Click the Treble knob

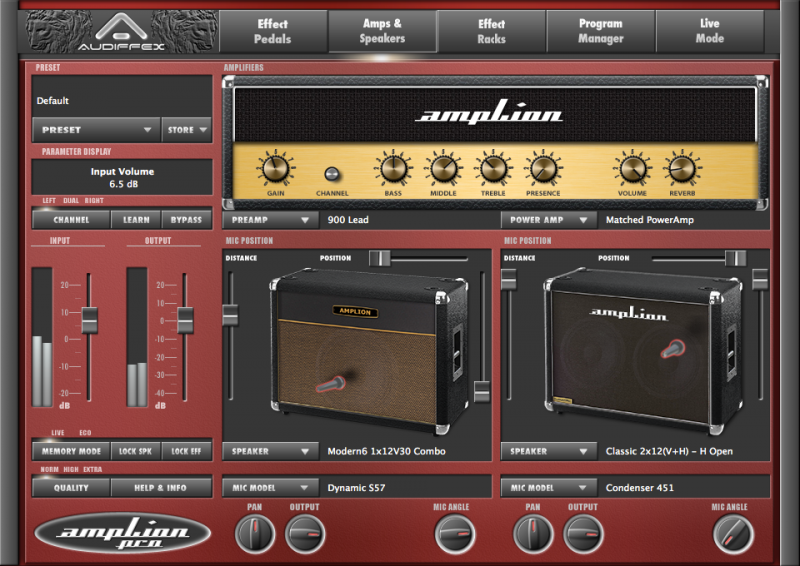[493, 169]
